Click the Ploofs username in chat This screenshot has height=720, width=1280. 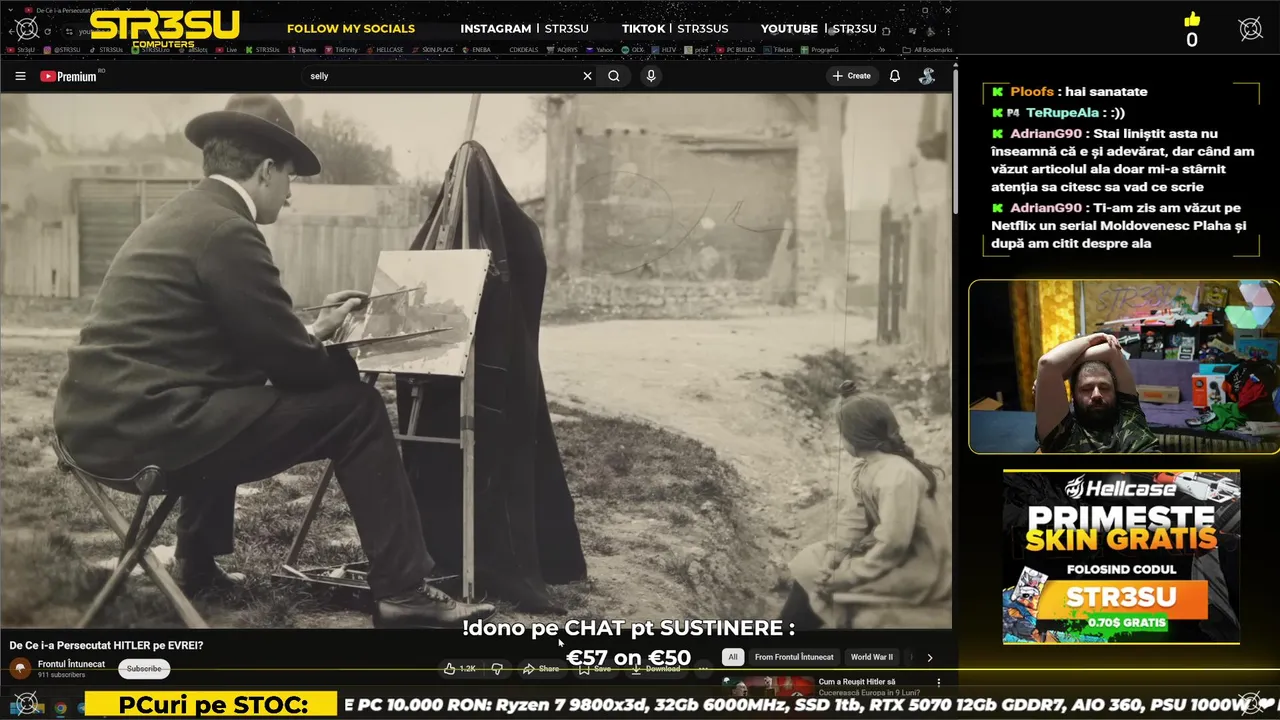tap(1032, 92)
